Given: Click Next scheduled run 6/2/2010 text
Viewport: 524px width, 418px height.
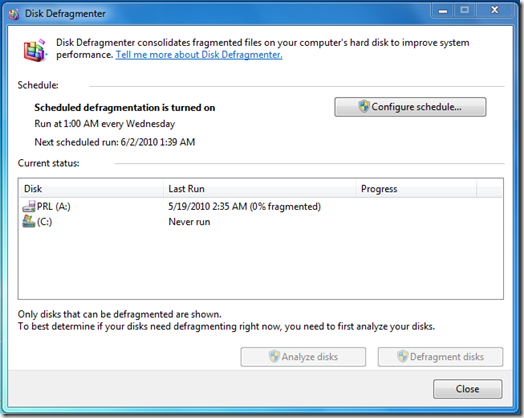Looking at the screenshot, I should [x=115, y=142].
